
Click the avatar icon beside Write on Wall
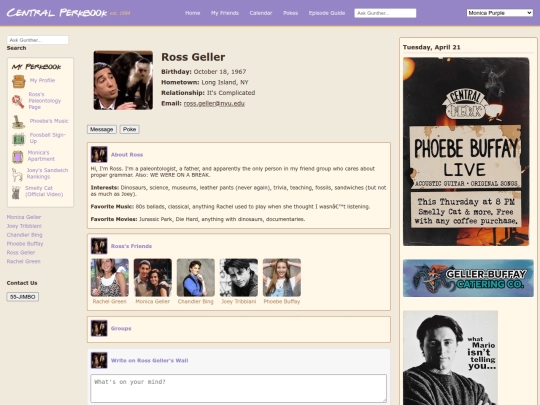(x=99, y=360)
